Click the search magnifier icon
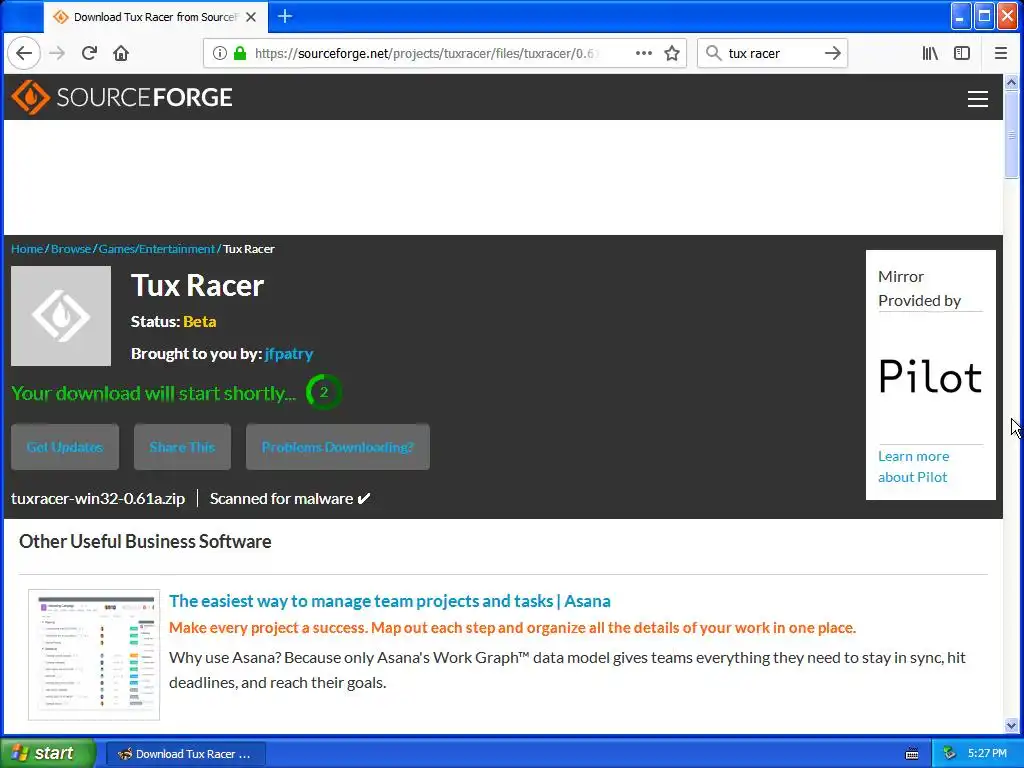Viewport: 1024px width, 768px height. pyautogui.click(x=714, y=54)
